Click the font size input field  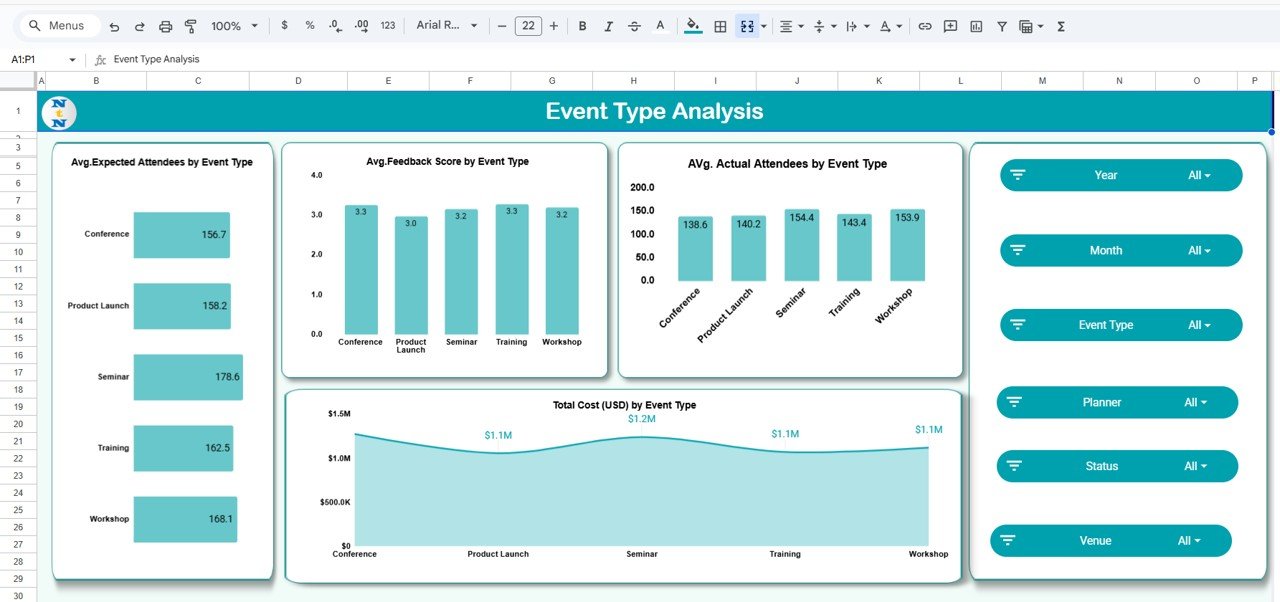528,26
